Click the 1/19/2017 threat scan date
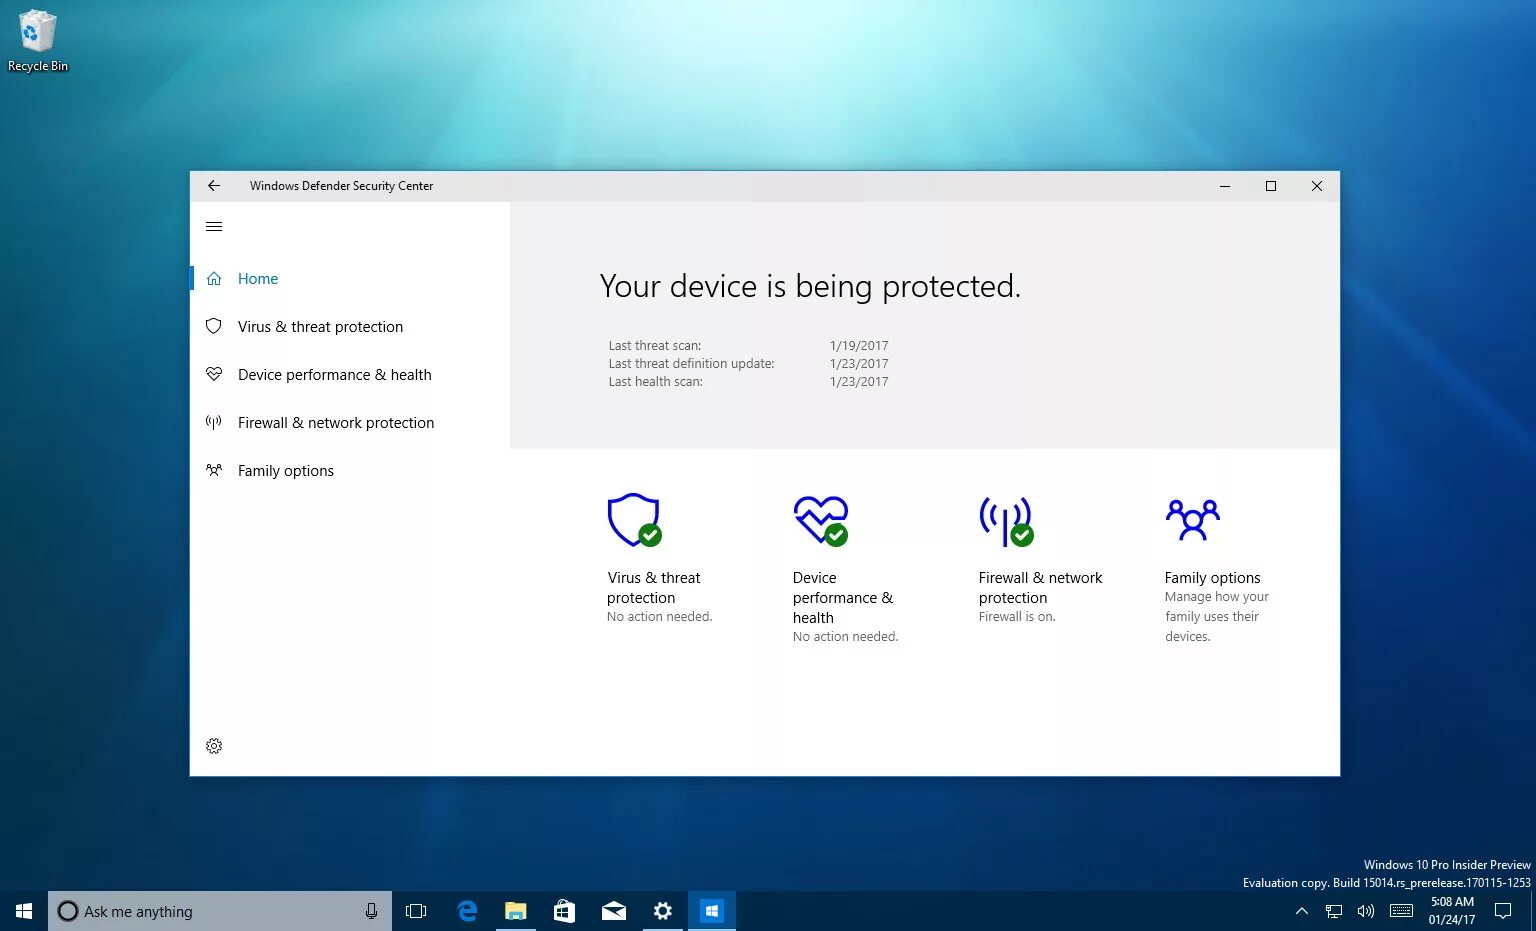The height and width of the screenshot is (931, 1536). [859, 346]
